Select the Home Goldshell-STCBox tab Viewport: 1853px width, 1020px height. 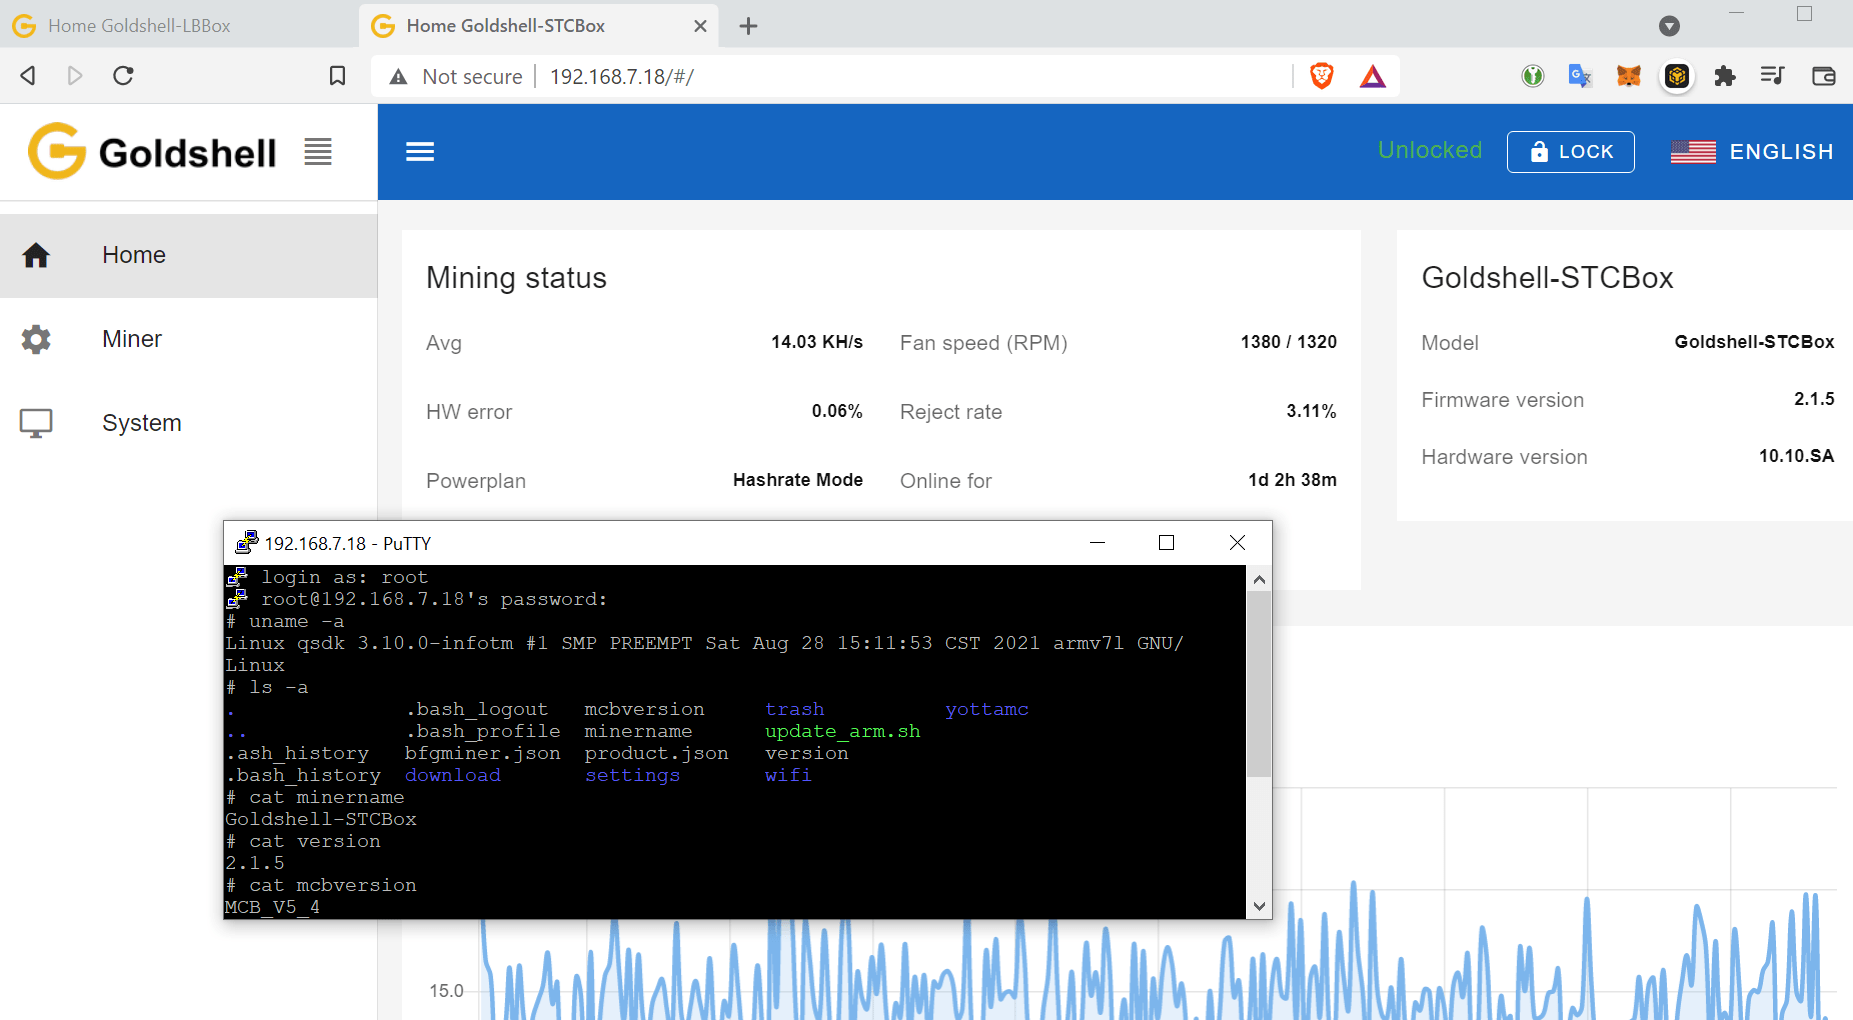(x=539, y=26)
